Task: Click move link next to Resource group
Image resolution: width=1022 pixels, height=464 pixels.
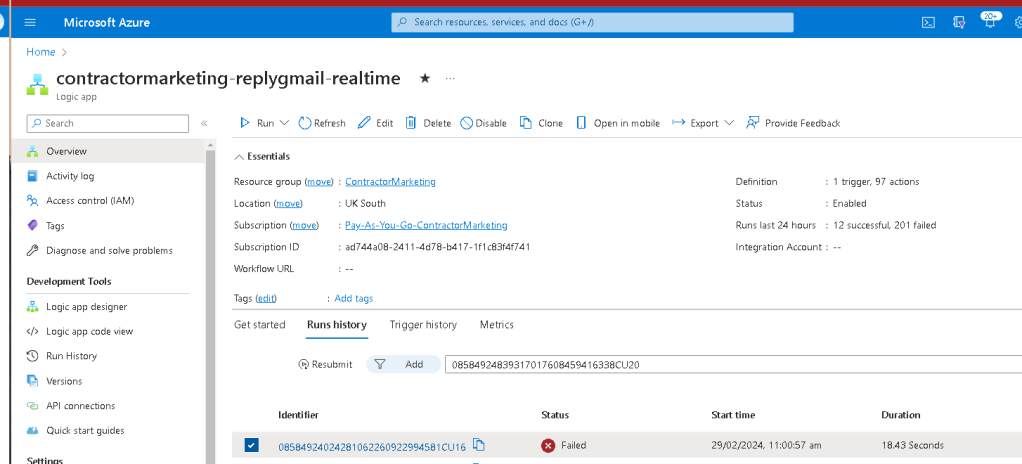Action: (319, 182)
